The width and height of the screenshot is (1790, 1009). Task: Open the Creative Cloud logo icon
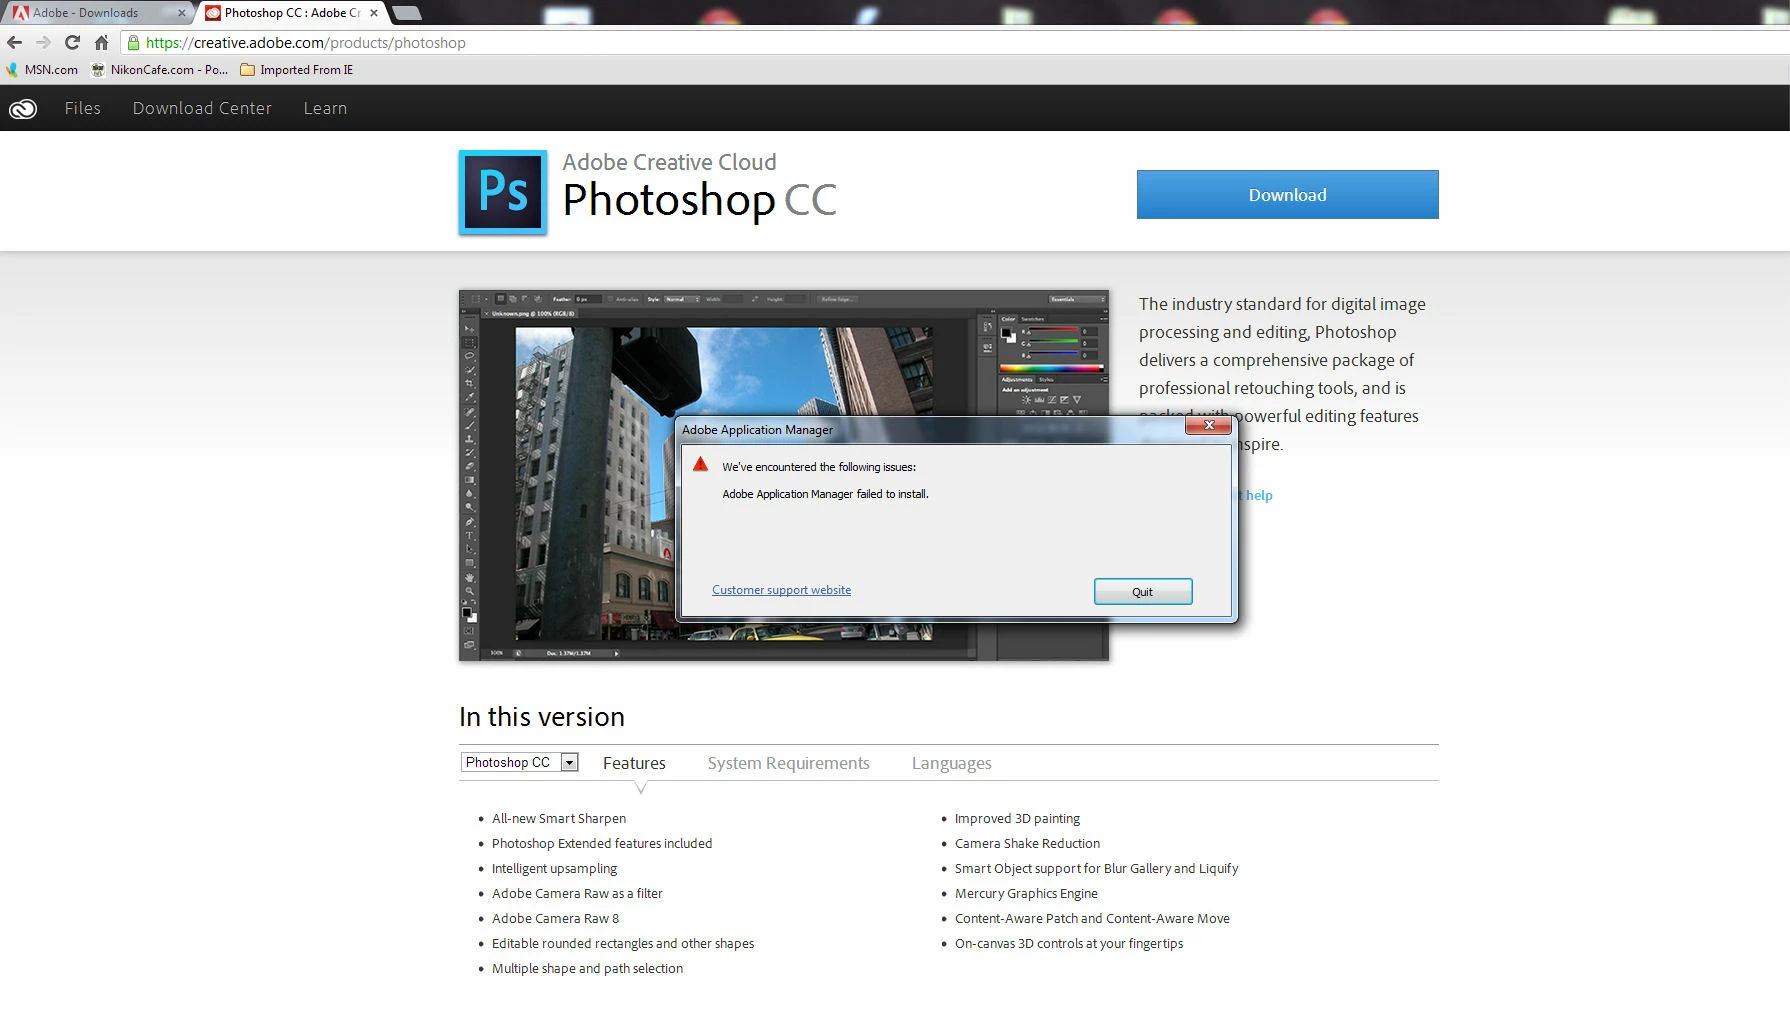[23, 109]
